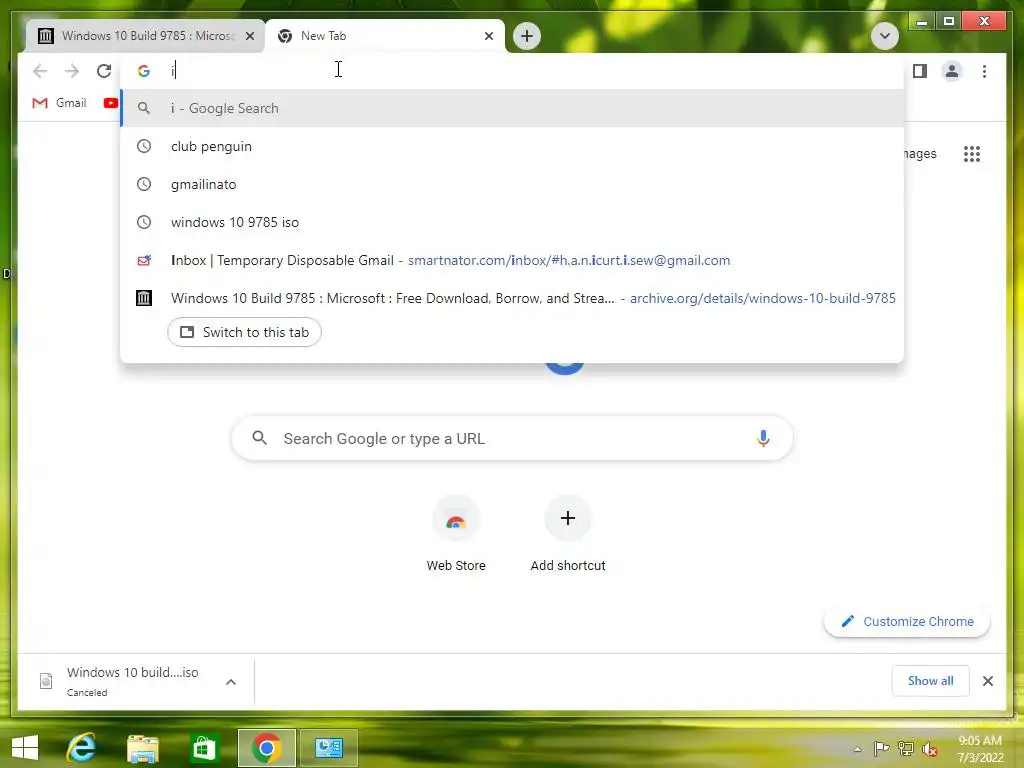Open the rightmost pinned taskbar application
The height and width of the screenshot is (768, 1024).
point(328,748)
